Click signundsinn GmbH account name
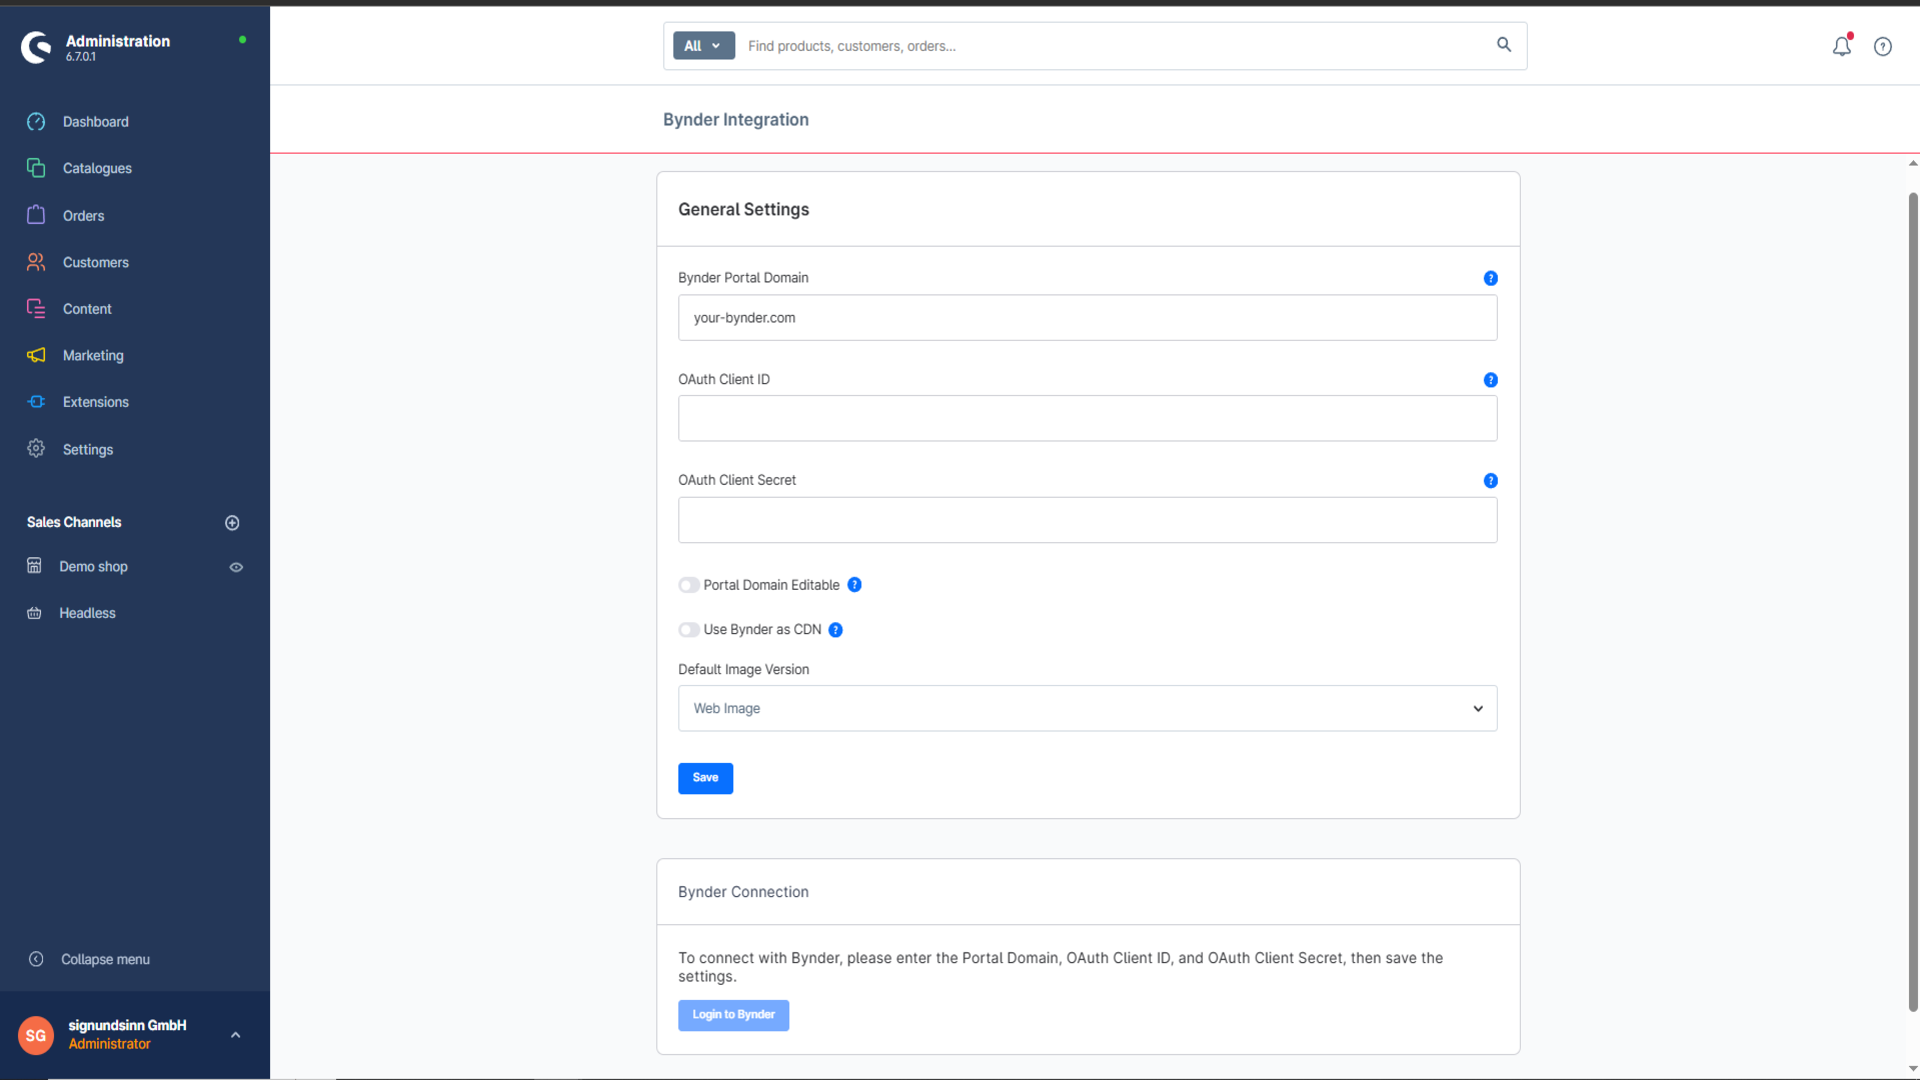This screenshot has width=1920, height=1080. (x=127, y=1025)
